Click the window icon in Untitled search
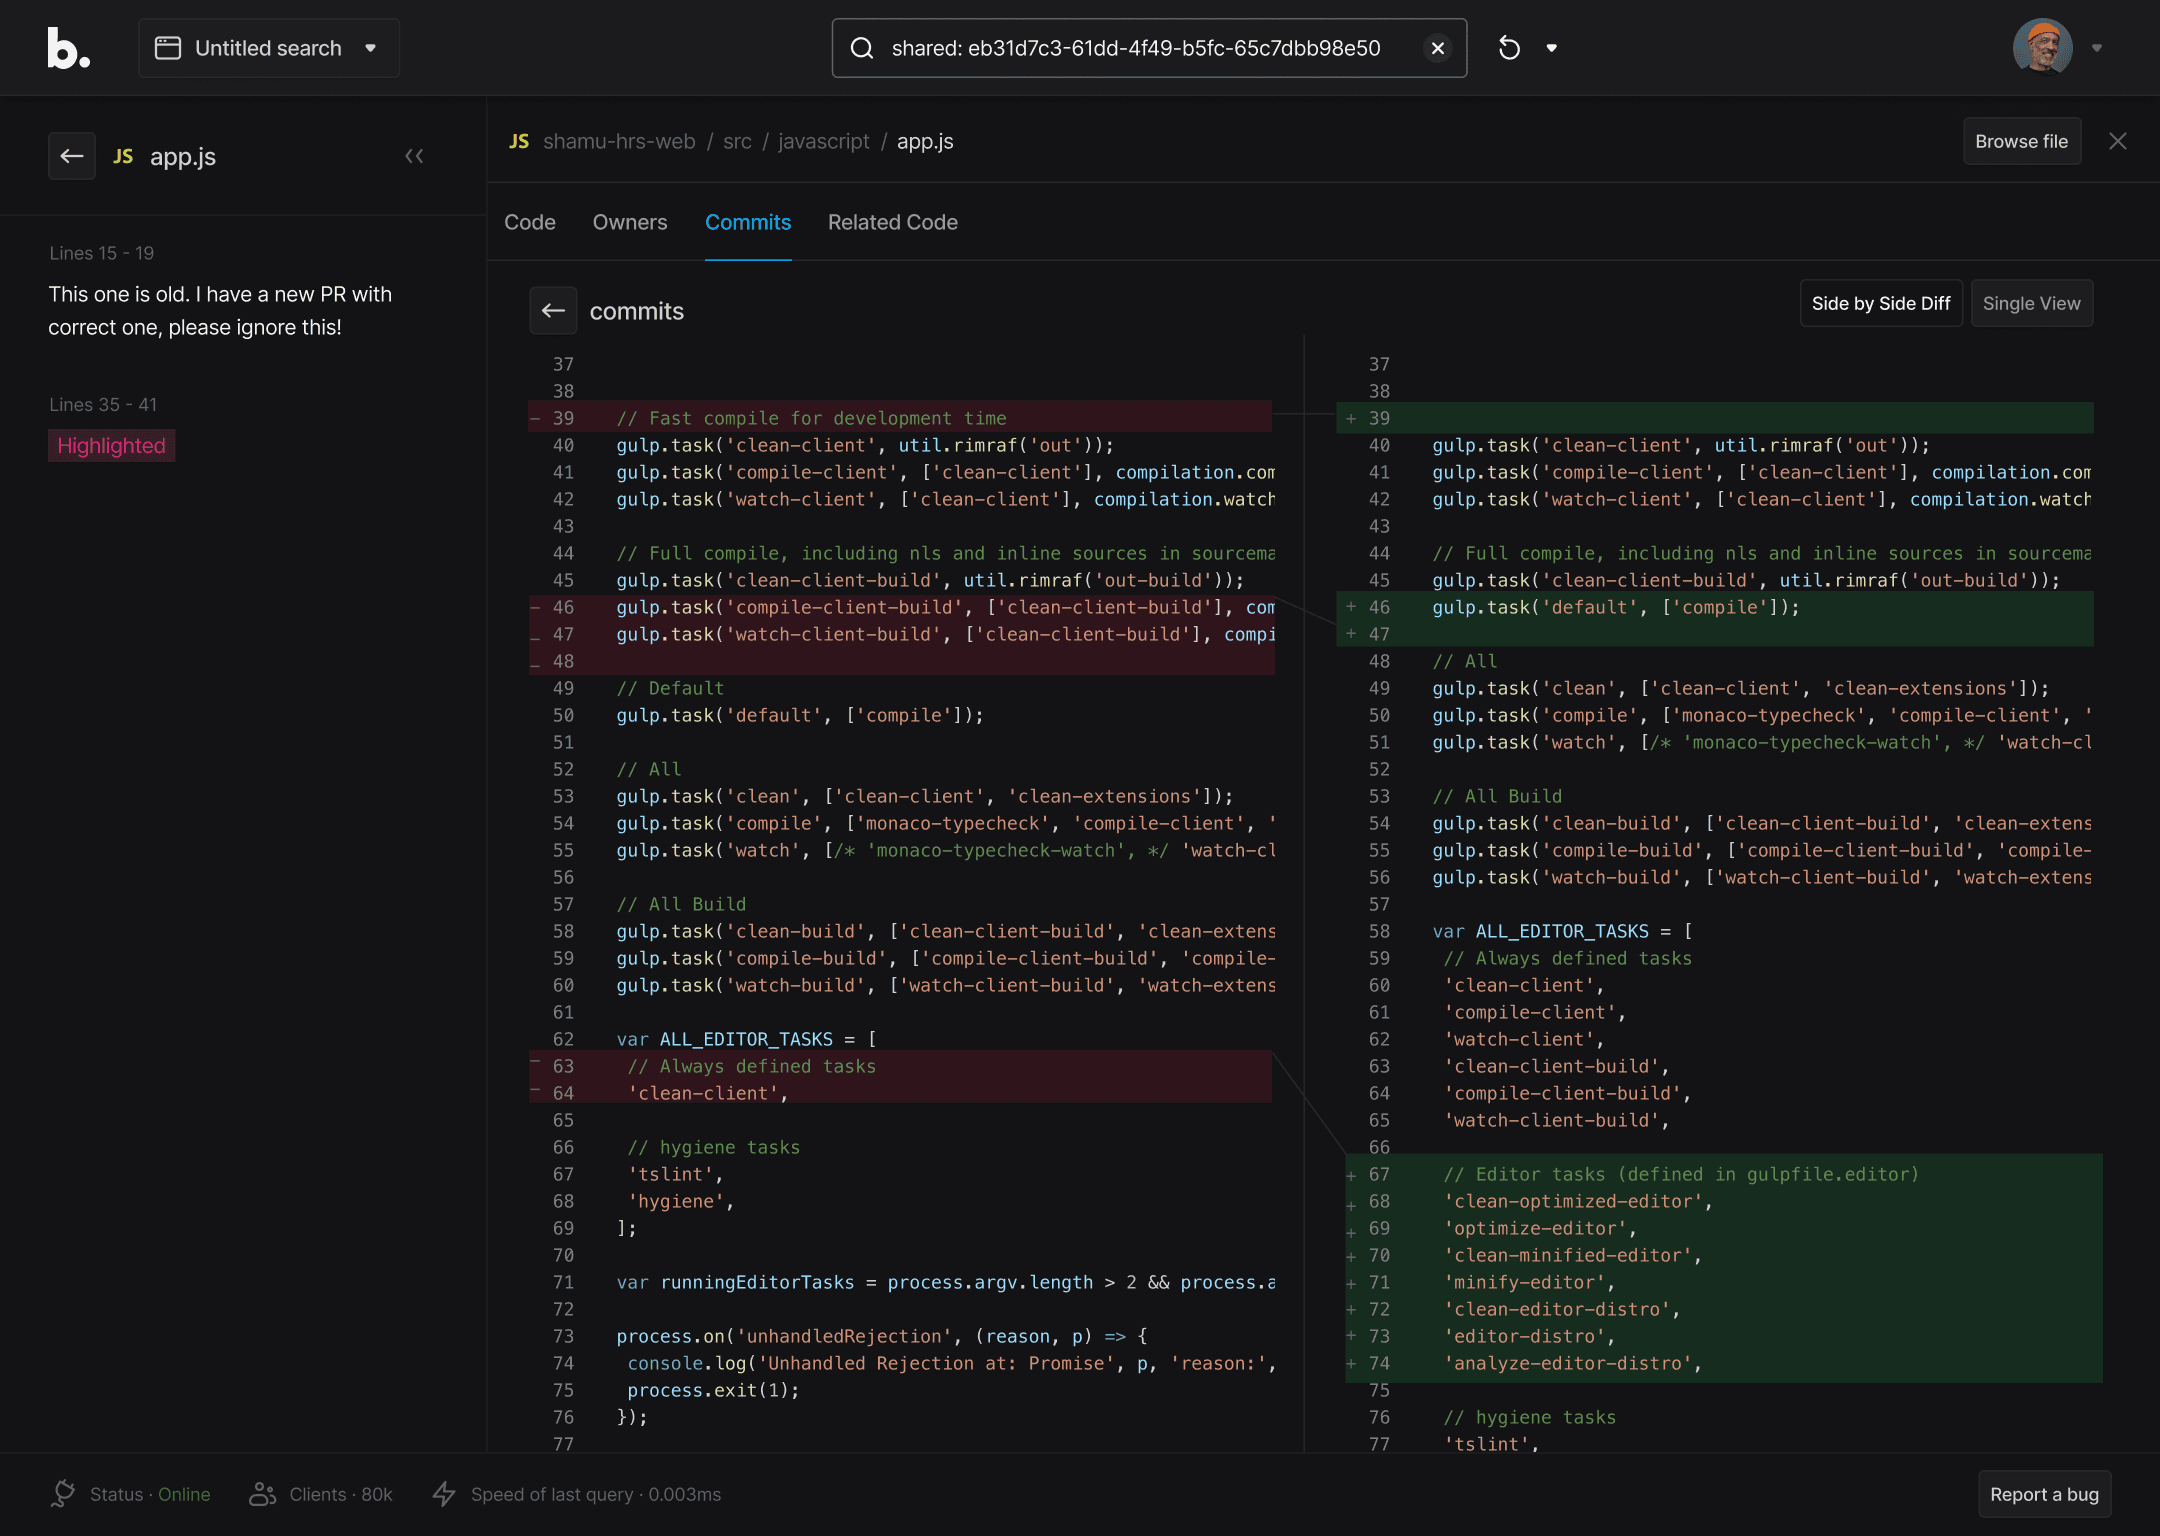This screenshot has height=1536, width=2160. (x=168, y=48)
